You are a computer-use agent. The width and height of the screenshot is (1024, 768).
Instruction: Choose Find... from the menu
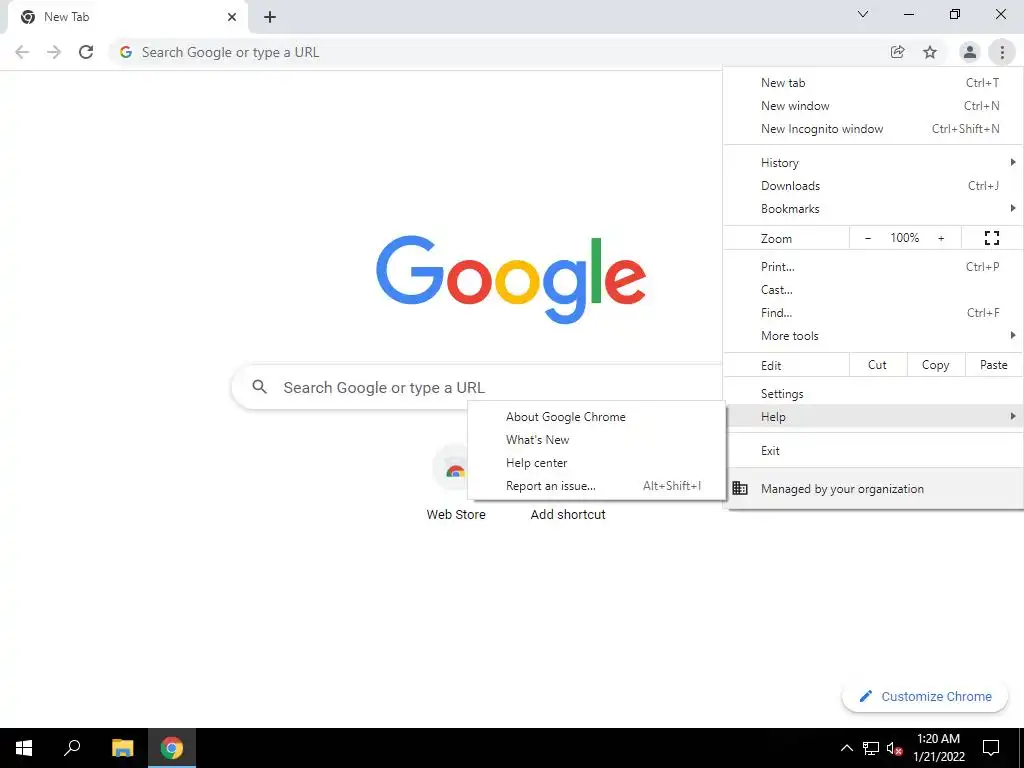pos(873,313)
